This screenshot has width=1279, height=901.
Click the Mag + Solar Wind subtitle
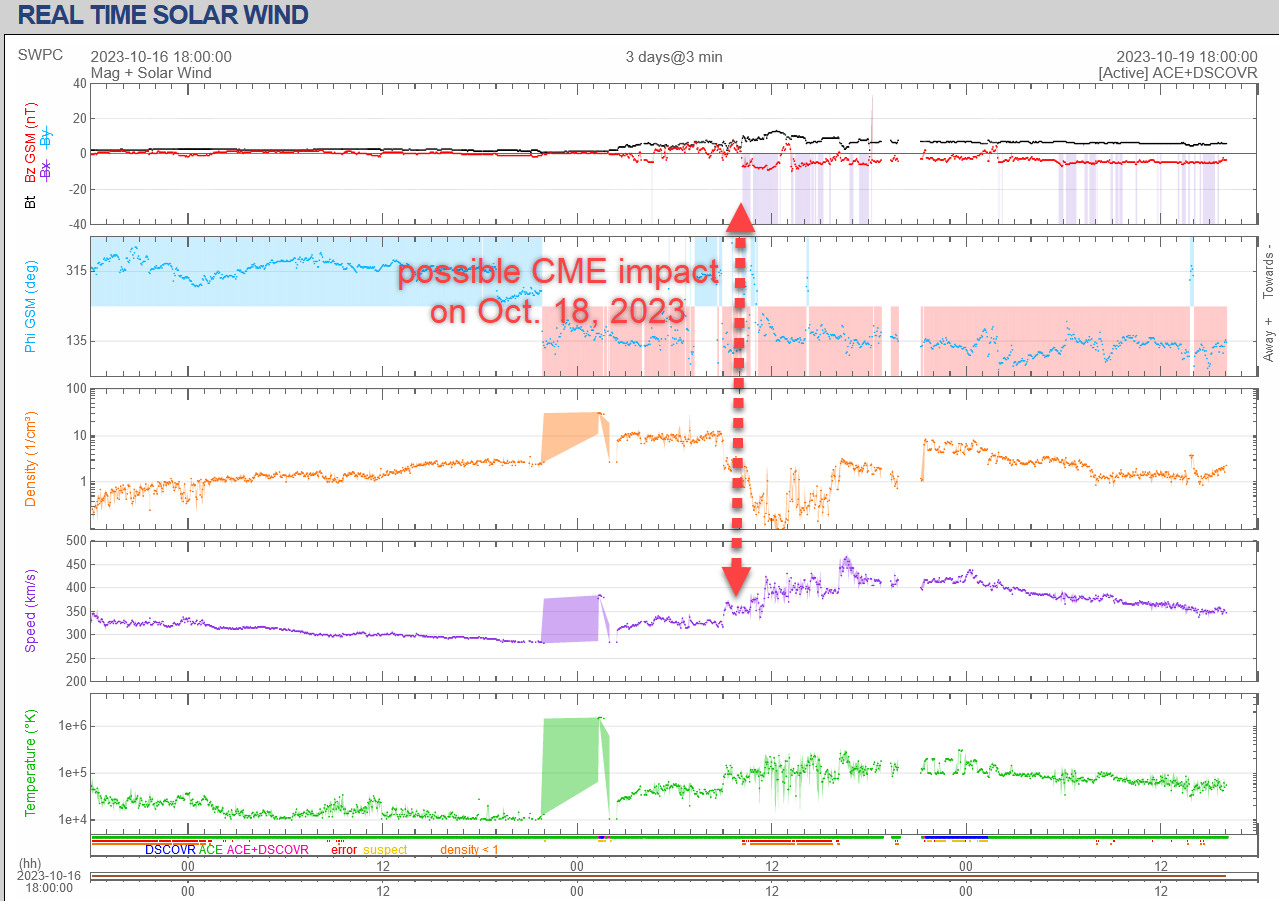point(151,73)
